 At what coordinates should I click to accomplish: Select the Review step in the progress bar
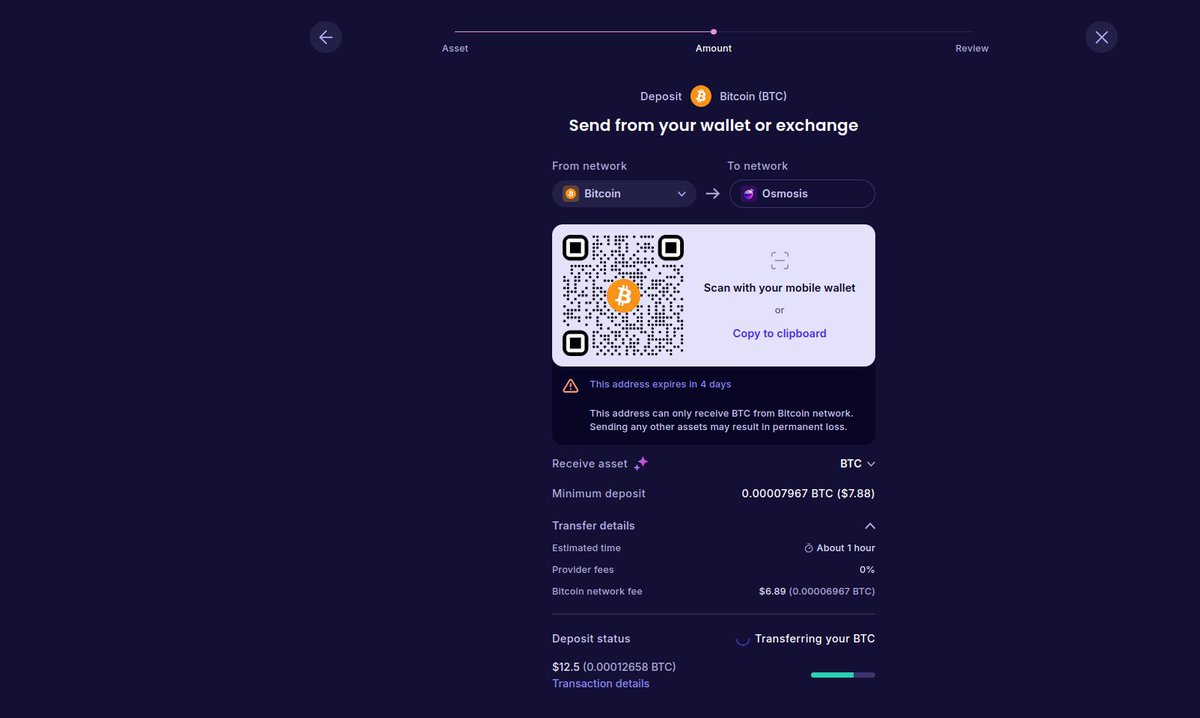[x=971, y=47]
